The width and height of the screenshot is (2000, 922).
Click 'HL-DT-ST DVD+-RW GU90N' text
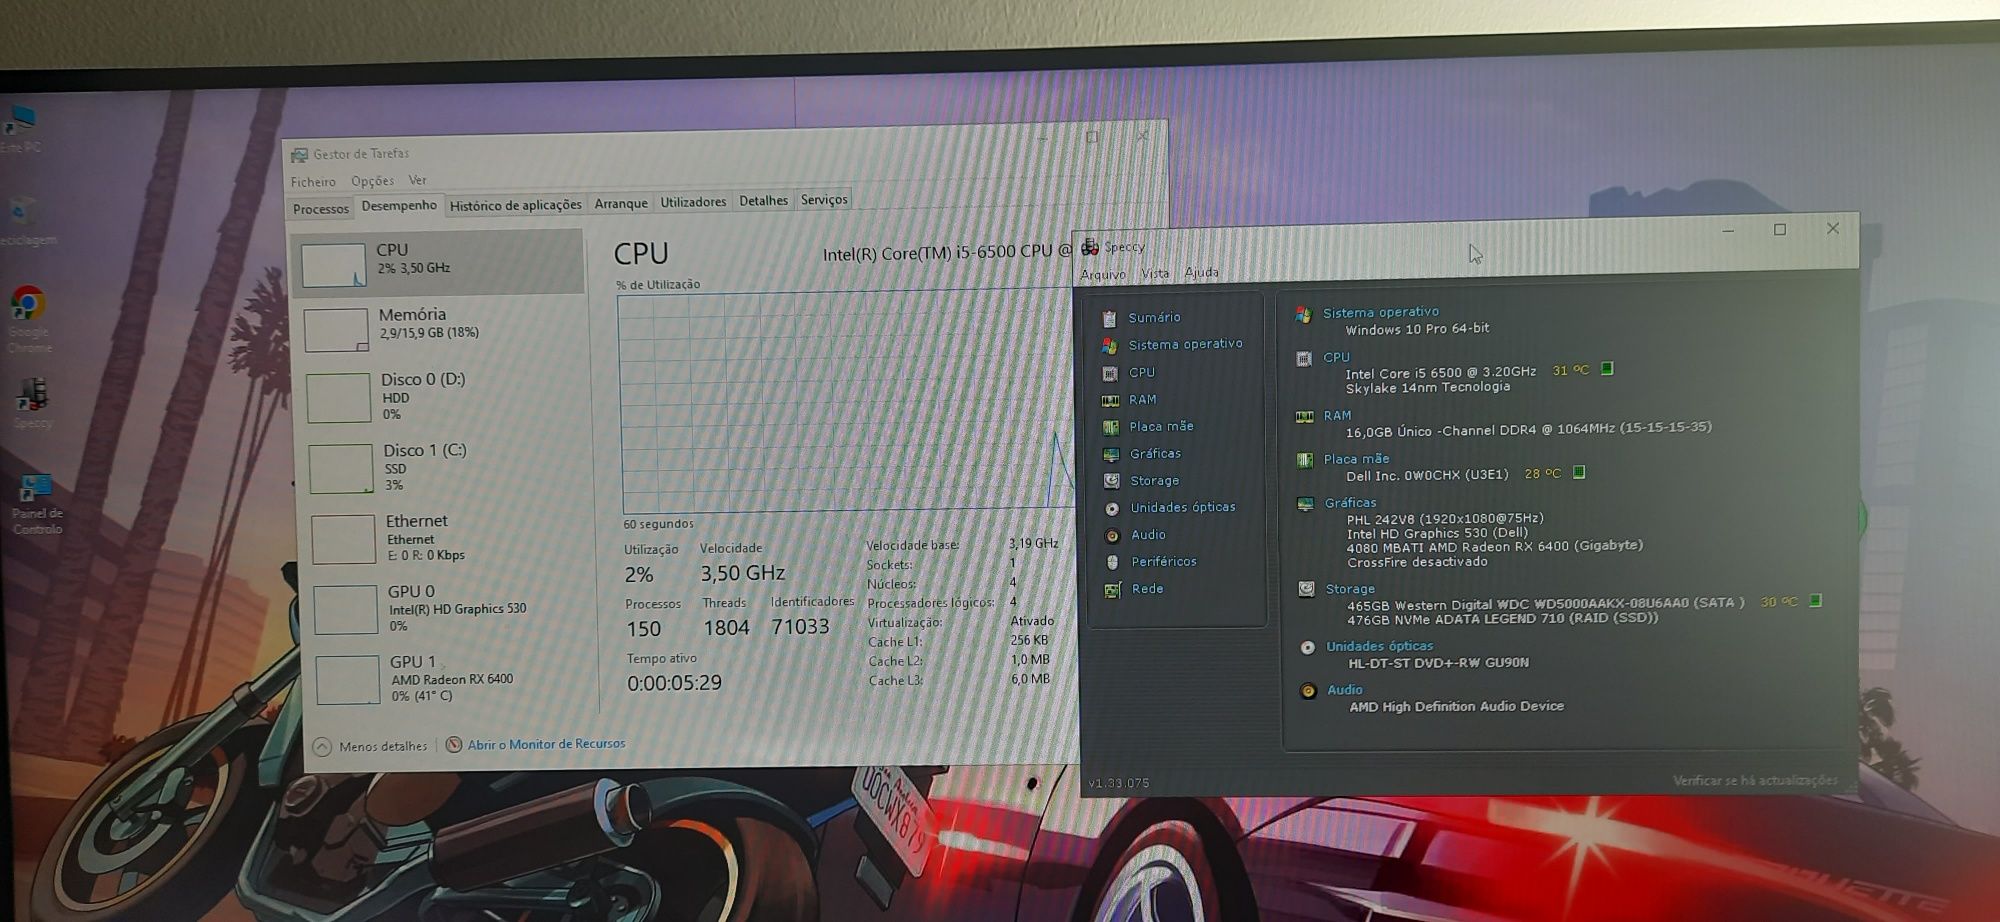click(x=1438, y=663)
